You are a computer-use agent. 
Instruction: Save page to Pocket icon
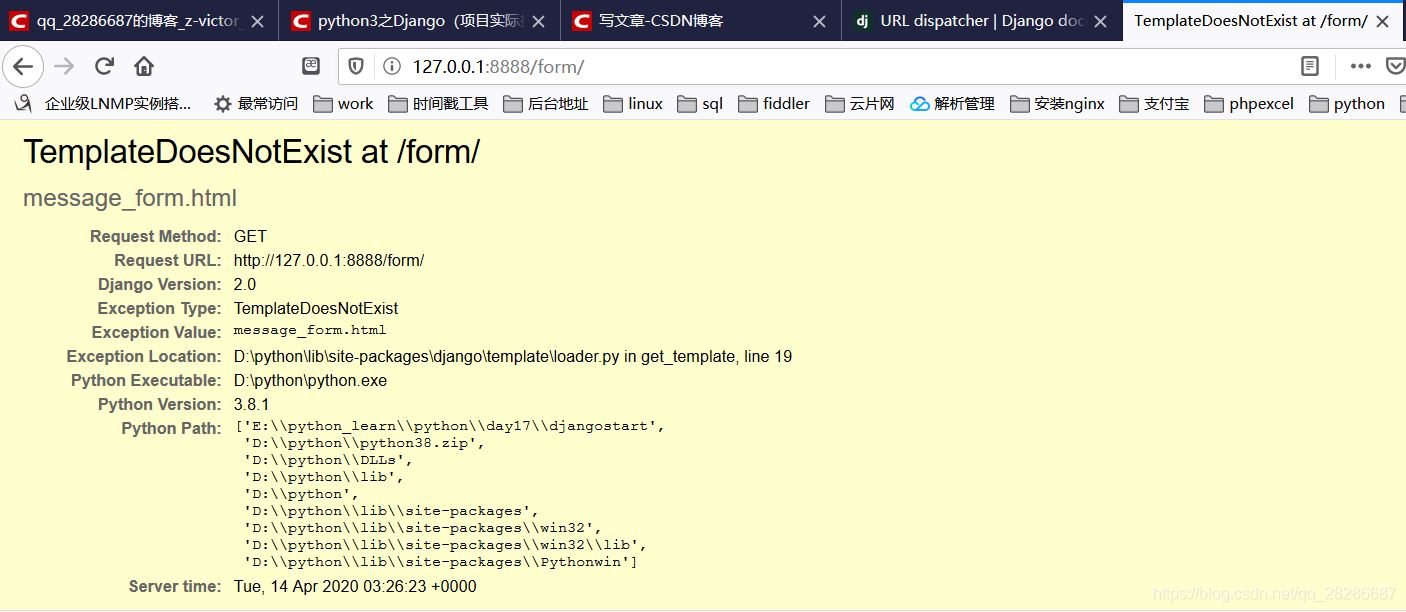click(1396, 66)
